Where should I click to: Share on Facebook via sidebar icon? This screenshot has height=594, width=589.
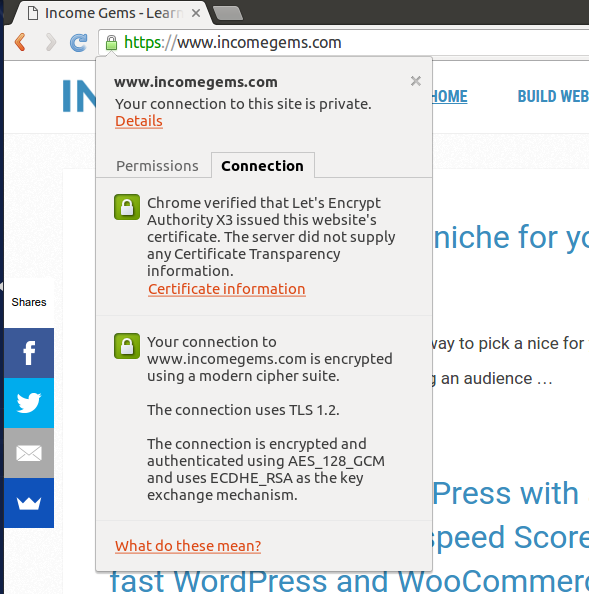click(29, 353)
